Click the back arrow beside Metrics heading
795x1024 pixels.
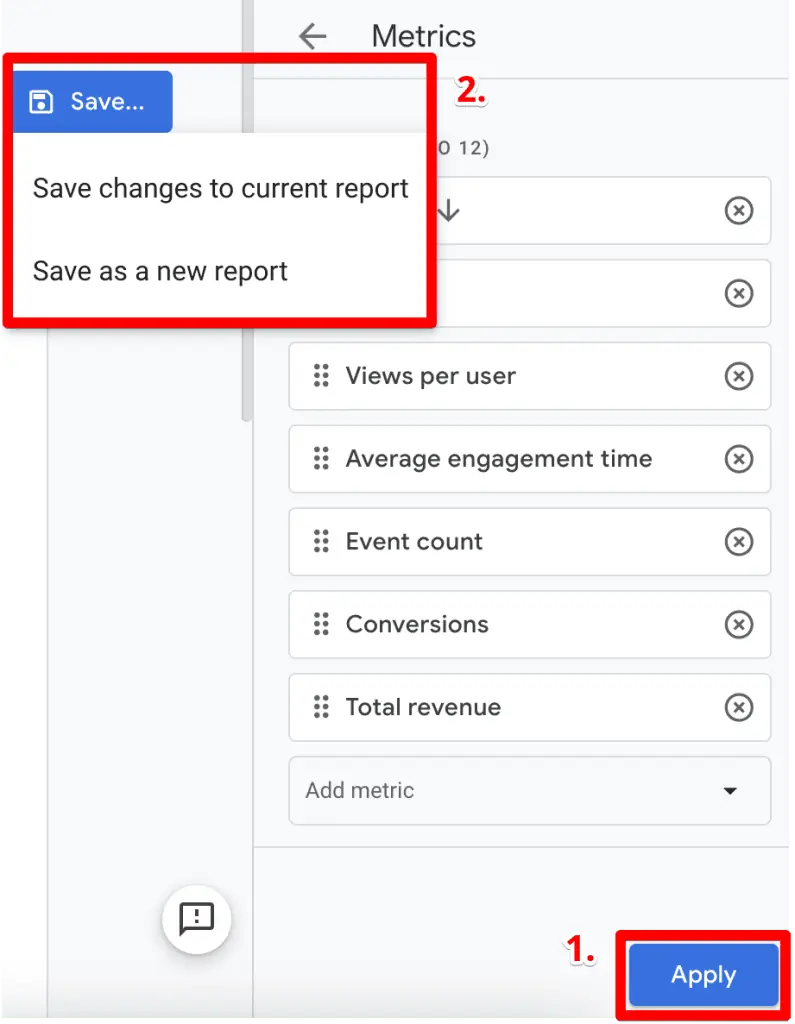313,35
